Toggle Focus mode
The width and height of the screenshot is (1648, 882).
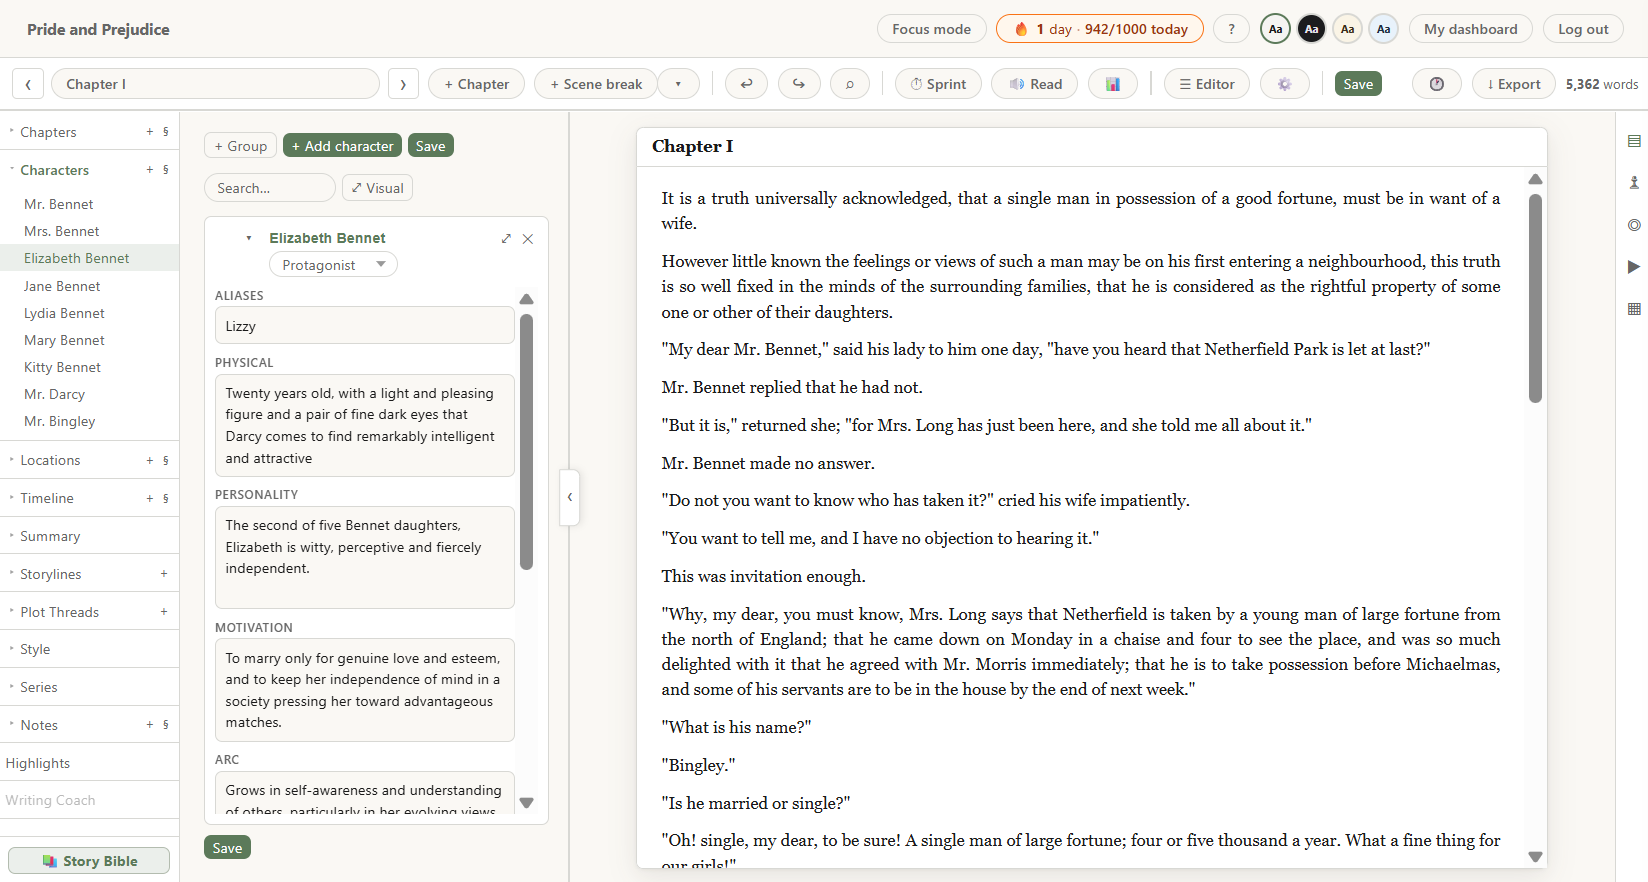932,29
